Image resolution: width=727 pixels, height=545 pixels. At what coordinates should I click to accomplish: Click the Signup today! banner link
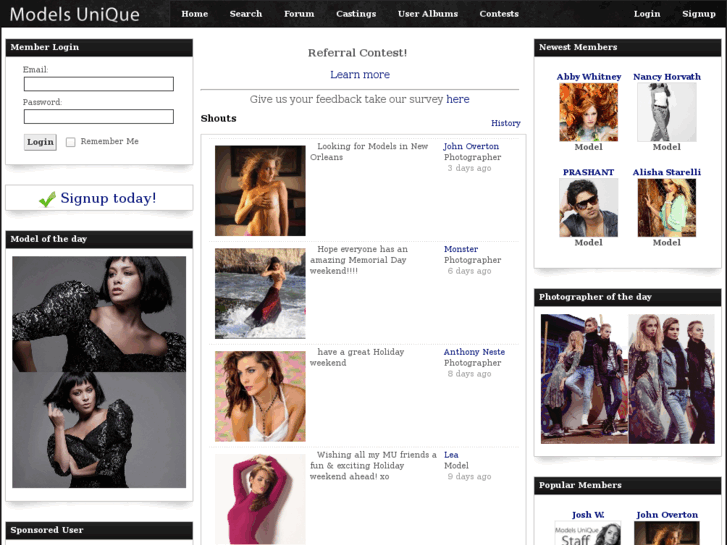click(108, 198)
